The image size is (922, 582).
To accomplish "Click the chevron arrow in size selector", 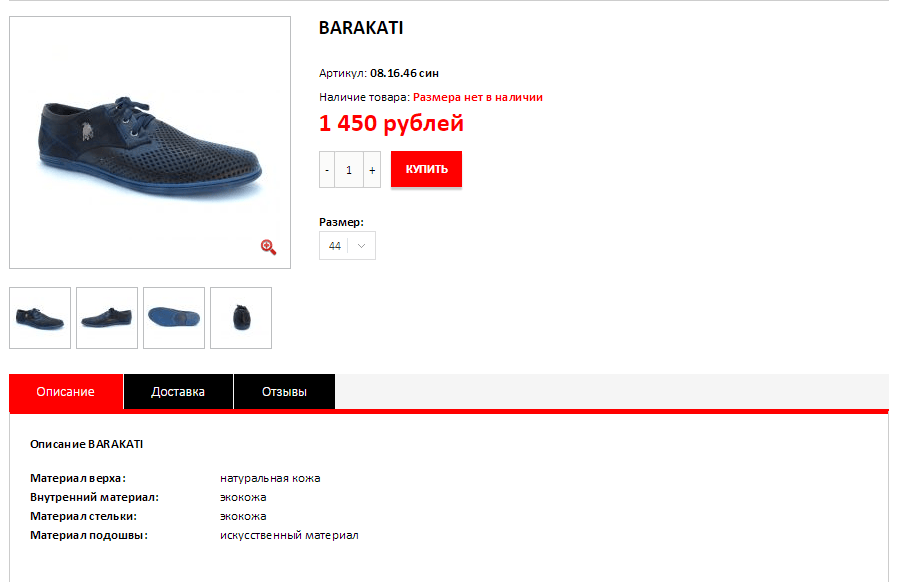I will 362,246.
